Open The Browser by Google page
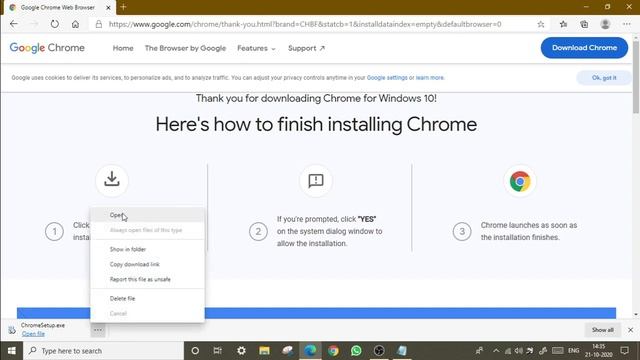 click(185, 48)
